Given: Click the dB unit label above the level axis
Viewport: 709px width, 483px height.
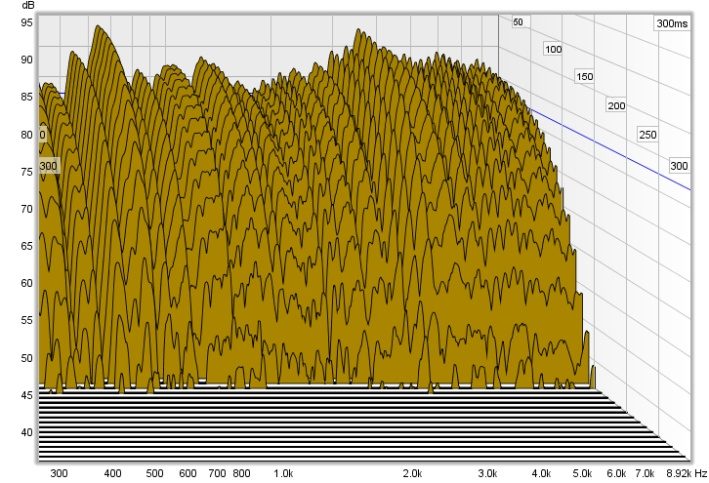Looking at the screenshot, I should click(x=28, y=5).
